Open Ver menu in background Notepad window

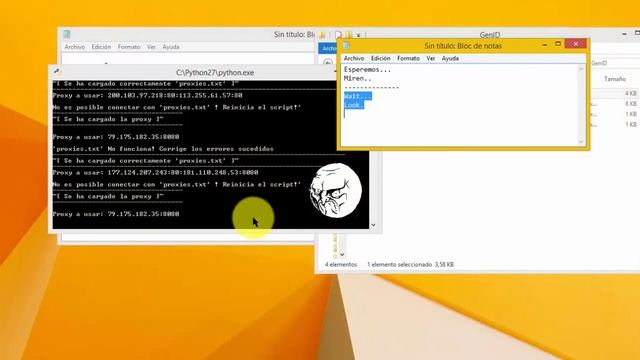(151, 47)
